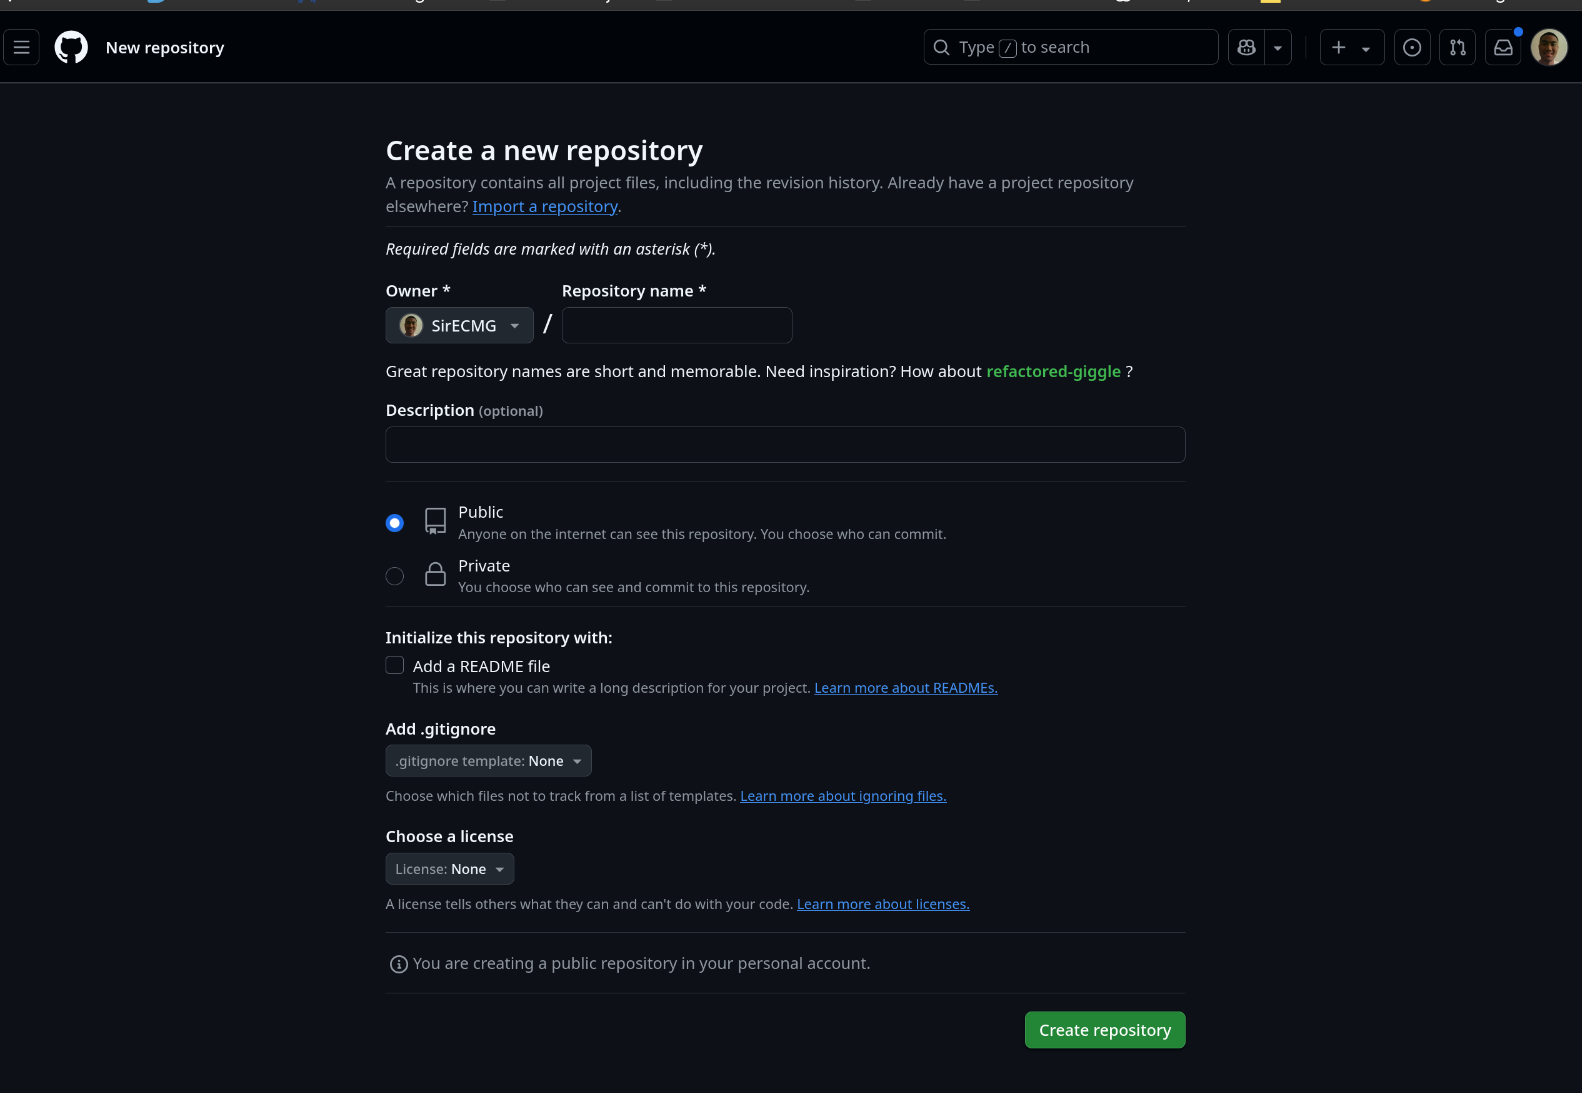Viewport: 1582px width, 1093px height.
Task: Click the Private lock icon
Action: (x=435, y=574)
